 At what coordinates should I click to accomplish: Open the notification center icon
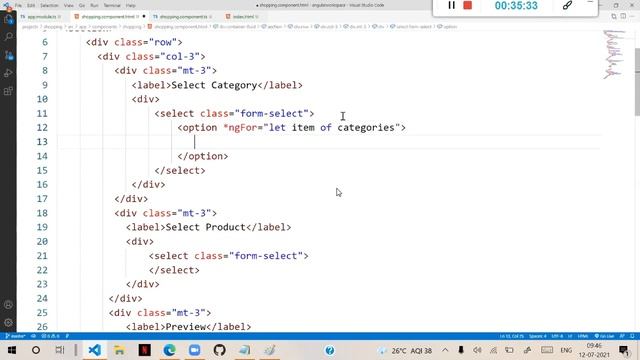(624, 350)
